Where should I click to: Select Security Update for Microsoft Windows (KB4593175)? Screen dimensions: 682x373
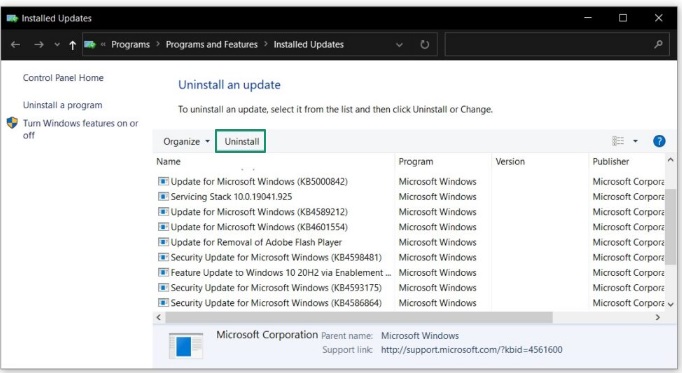click(276, 288)
